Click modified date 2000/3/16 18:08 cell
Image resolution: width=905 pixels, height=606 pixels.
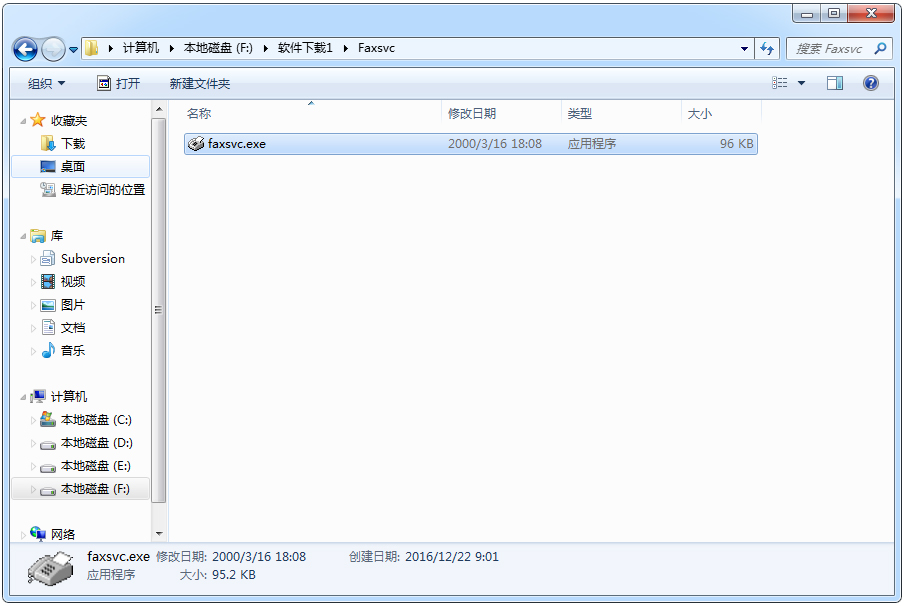(x=495, y=144)
